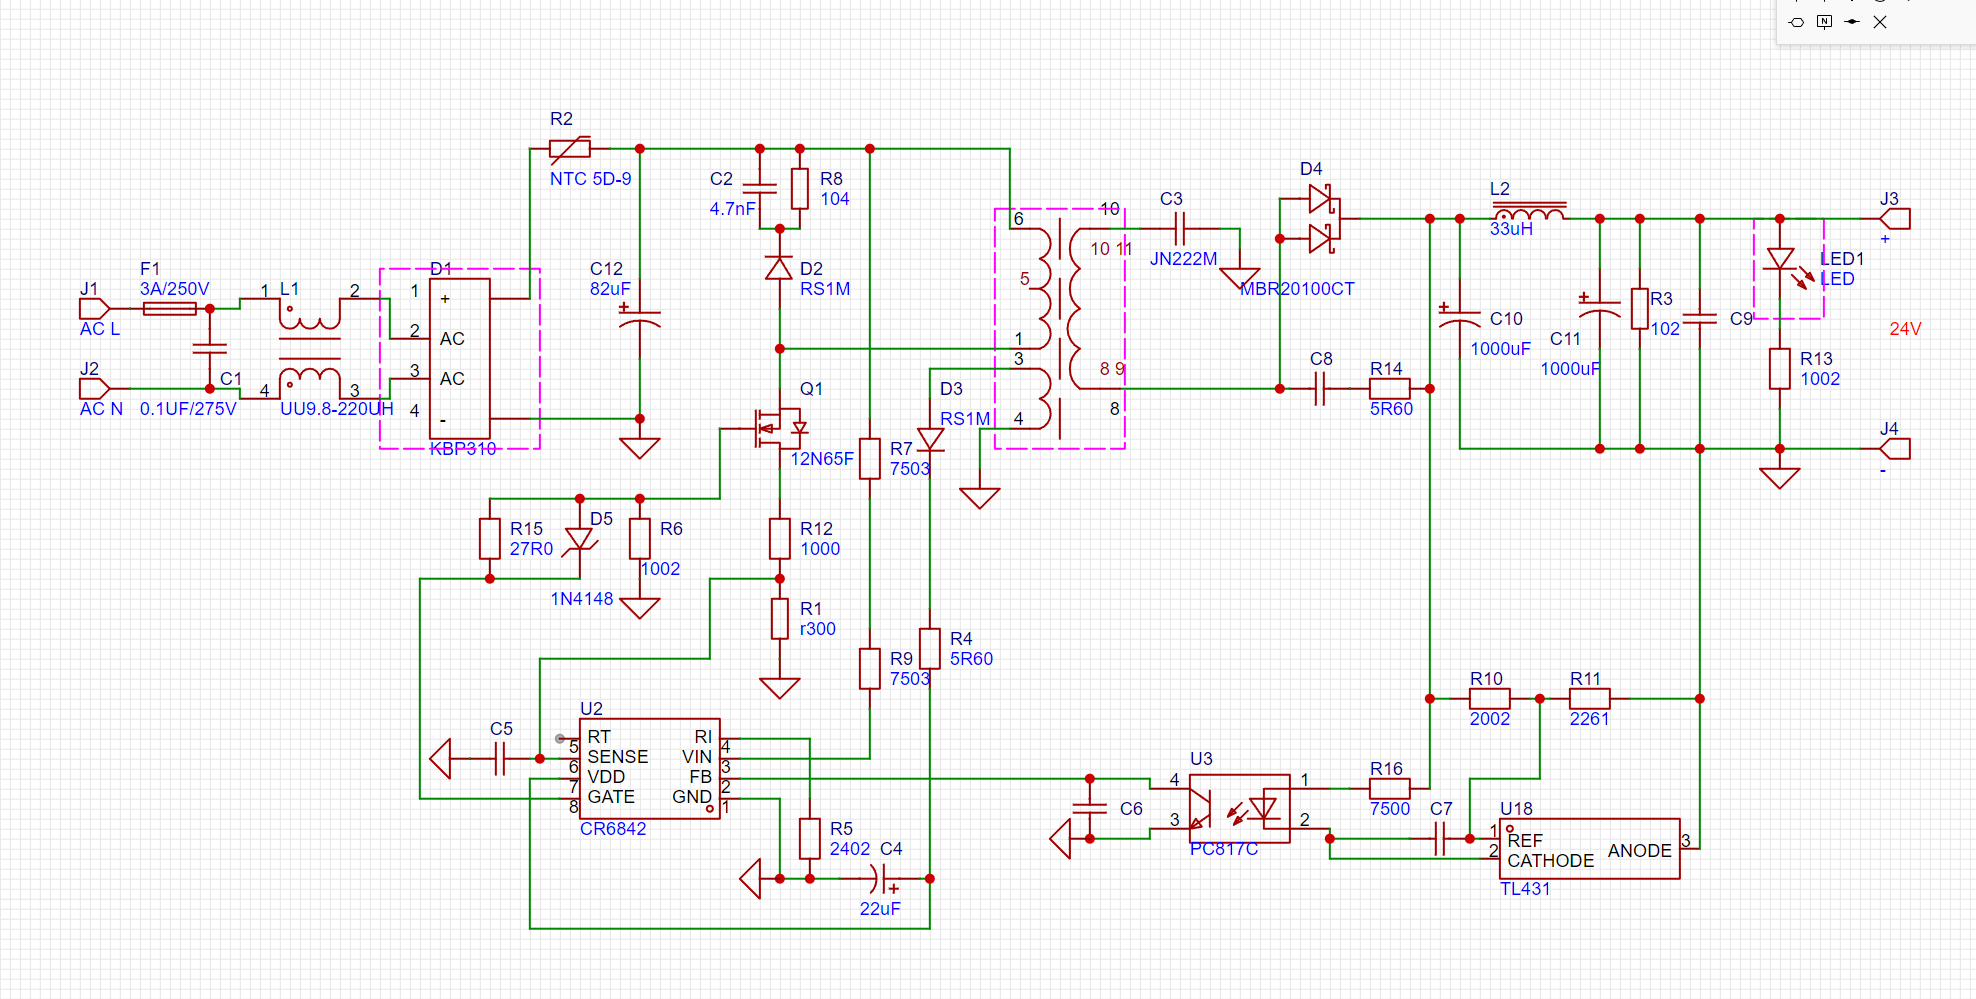Click the KBP310 part name label
This screenshot has width=1976, height=999.
(x=462, y=449)
